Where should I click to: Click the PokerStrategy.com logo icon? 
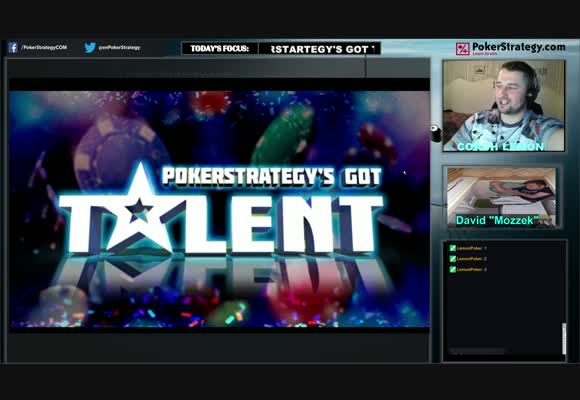tap(462, 48)
